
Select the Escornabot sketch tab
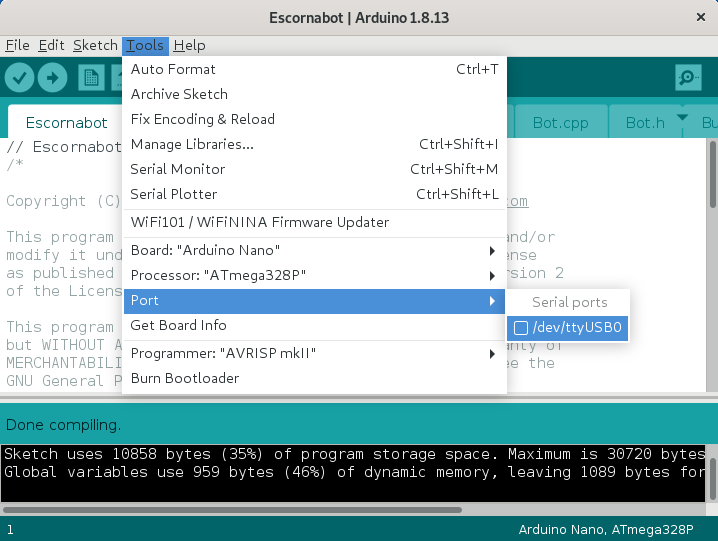(x=66, y=123)
